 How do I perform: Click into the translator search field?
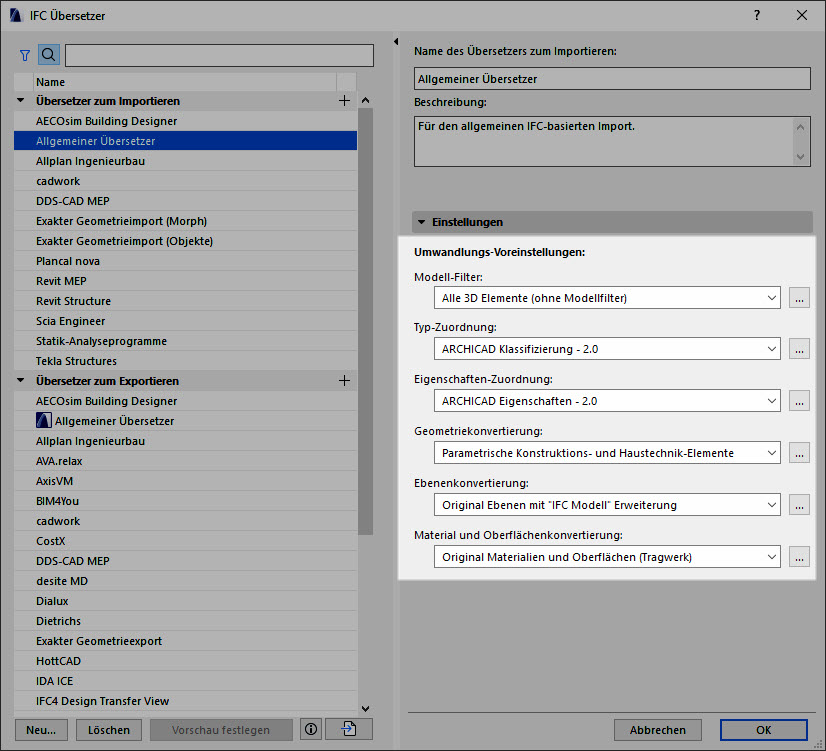219,55
